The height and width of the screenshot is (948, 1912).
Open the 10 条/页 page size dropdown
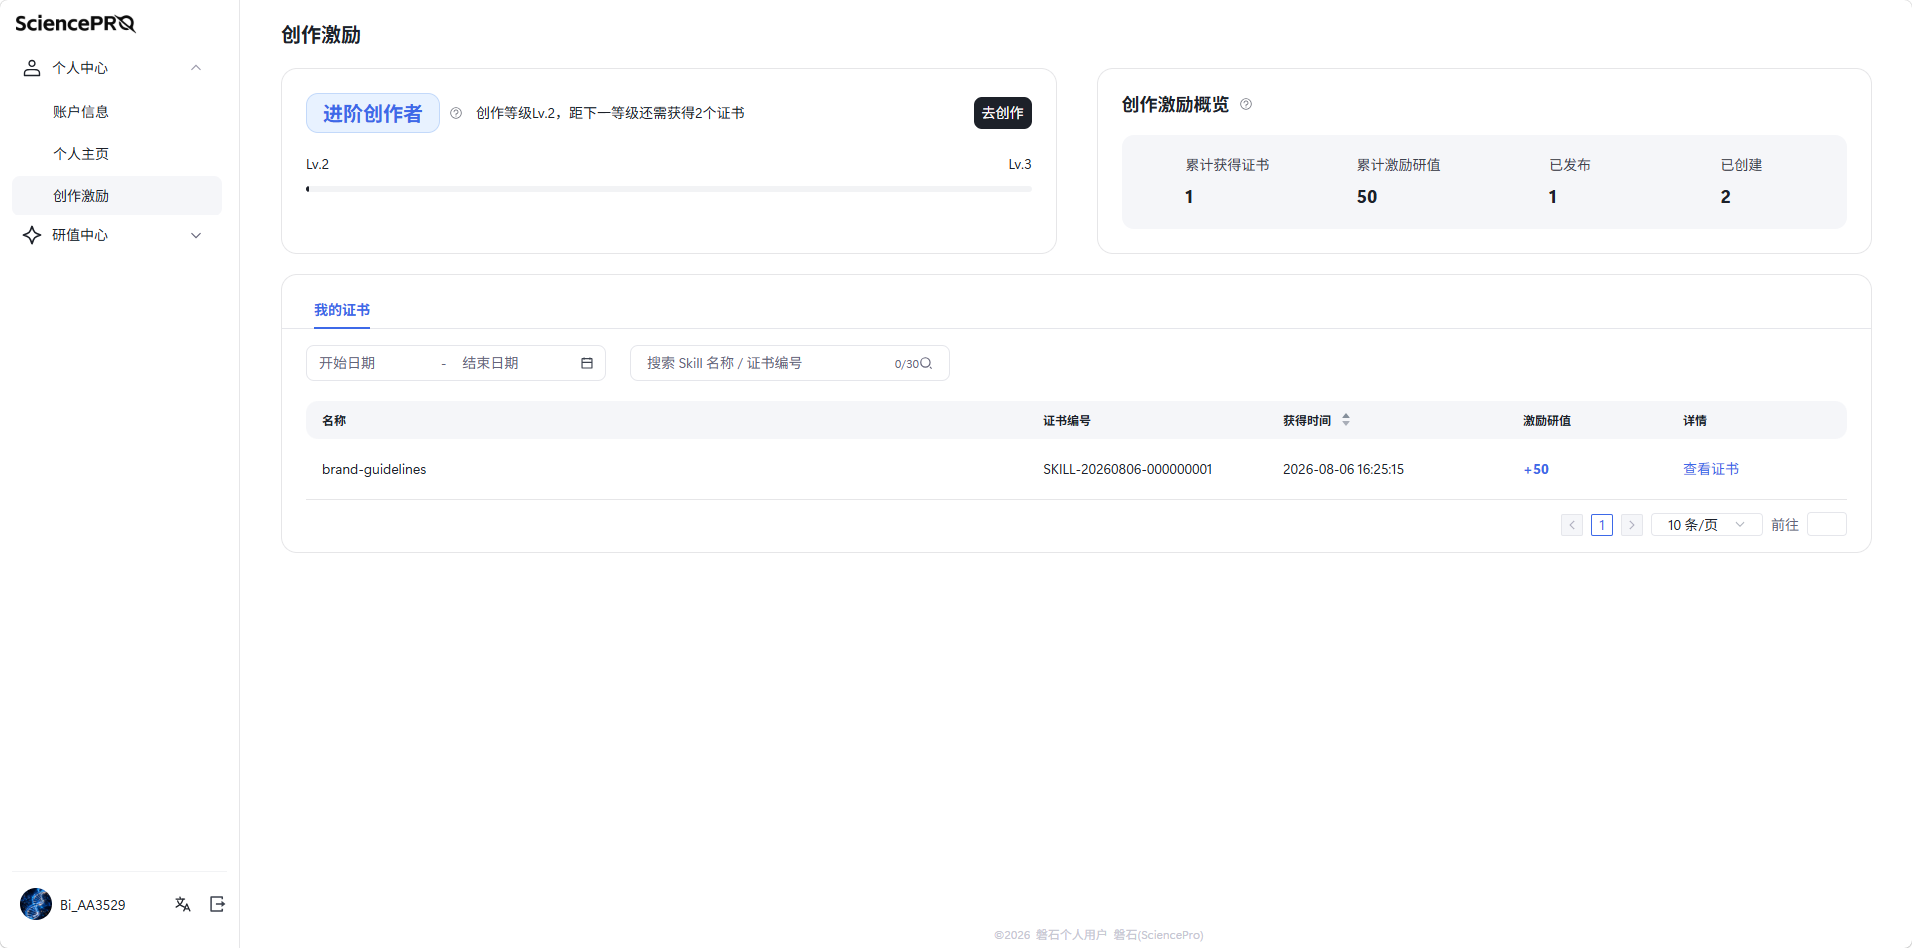[1707, 525]
